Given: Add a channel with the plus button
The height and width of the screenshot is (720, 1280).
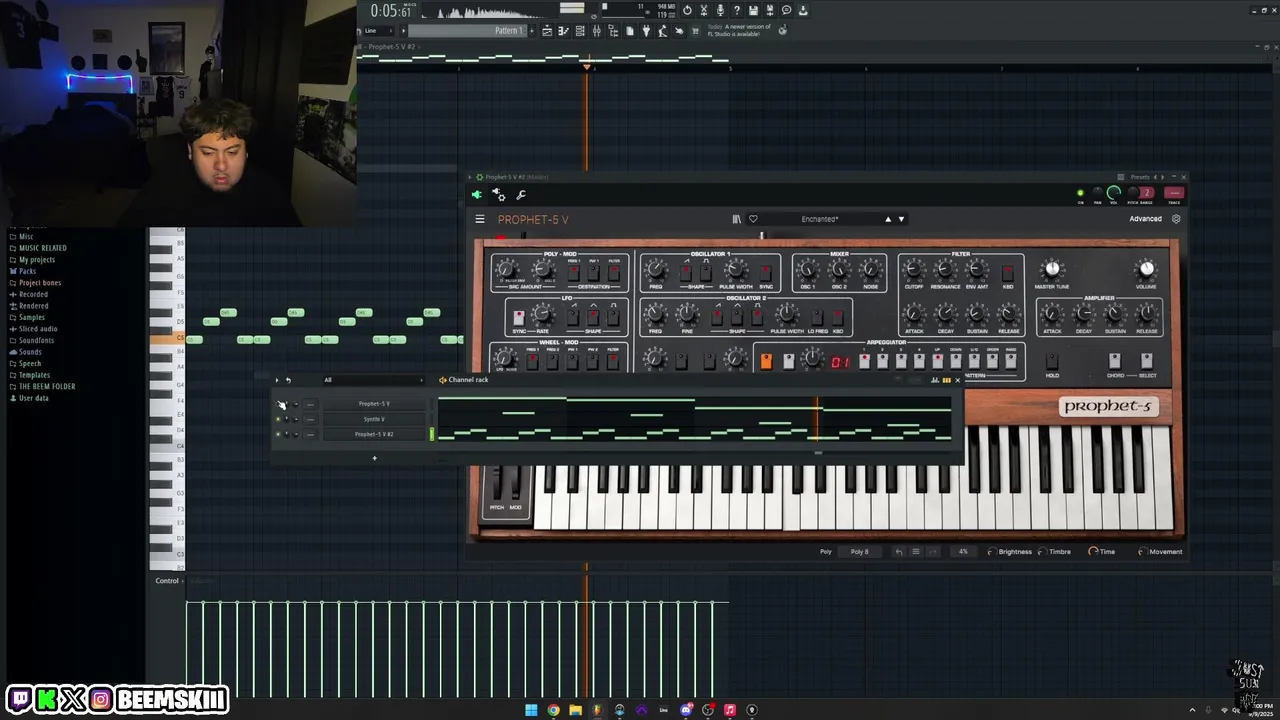Looking at the screenshot, I should [374, 458].
